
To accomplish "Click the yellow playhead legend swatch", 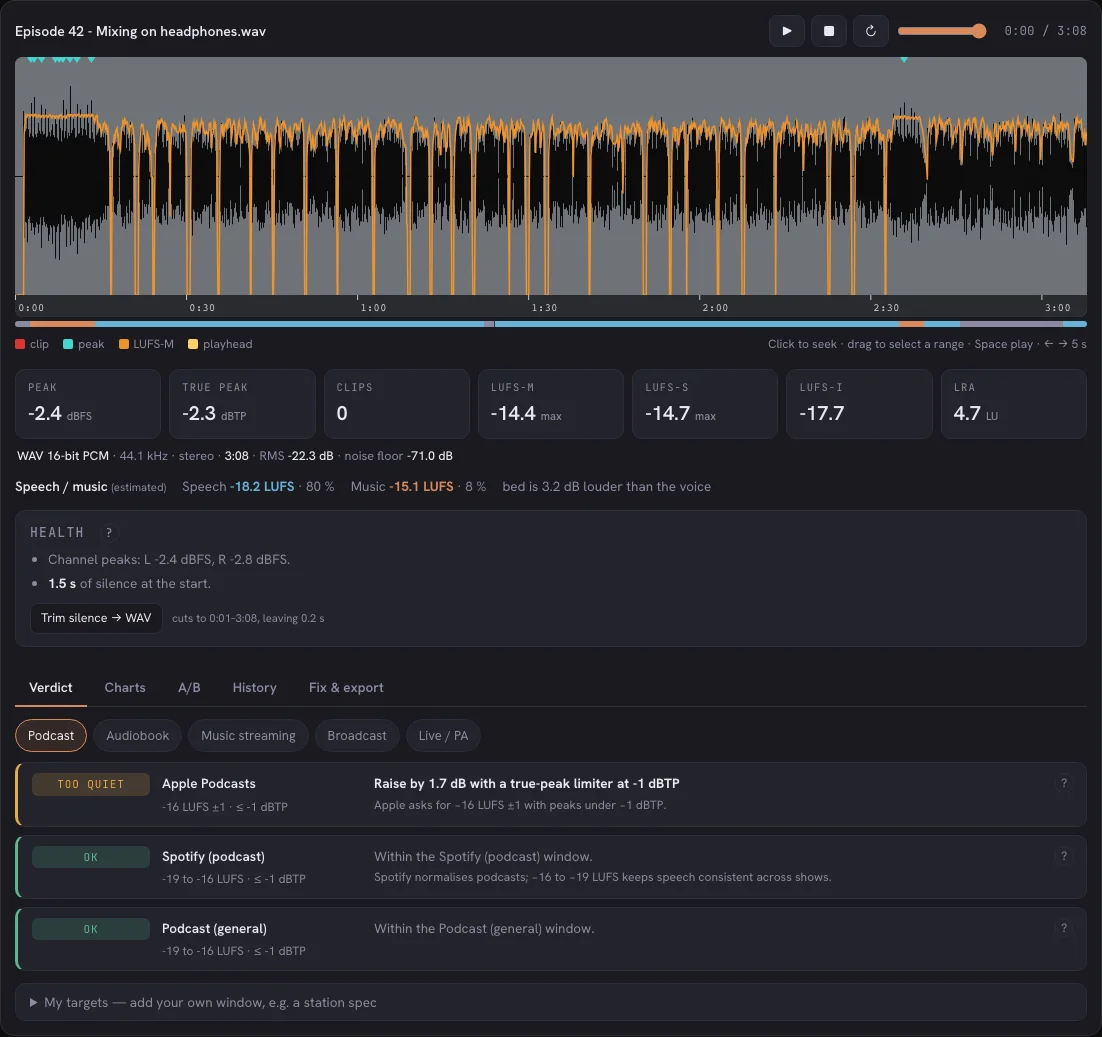I will pyautogui.click(x=193, y=344).
